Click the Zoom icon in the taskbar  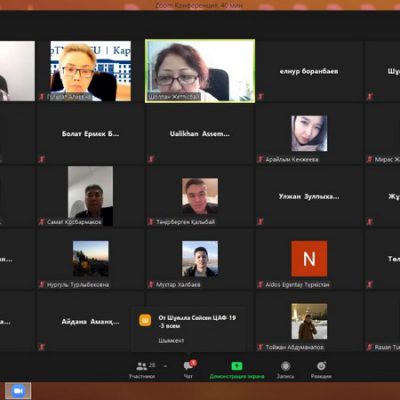18,391
